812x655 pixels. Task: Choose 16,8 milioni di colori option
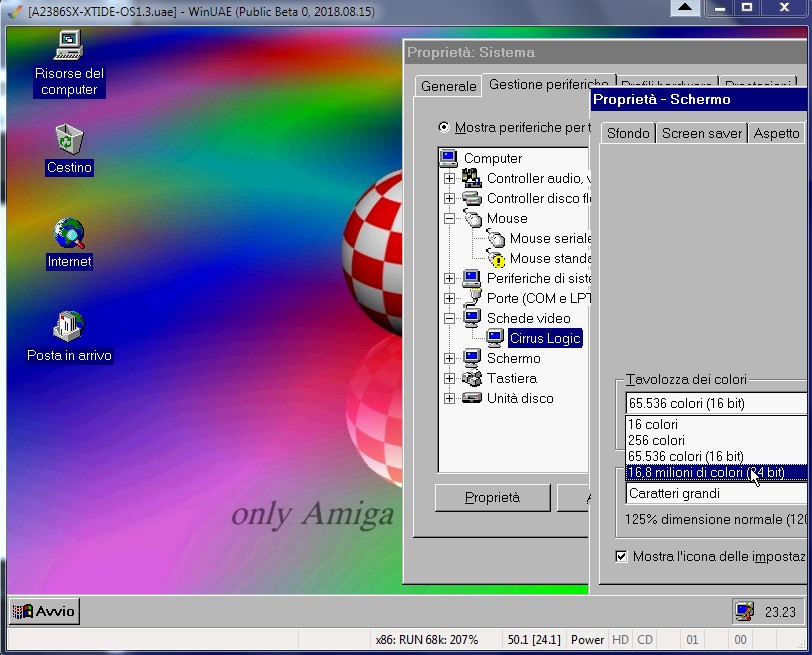coord(705,472)
